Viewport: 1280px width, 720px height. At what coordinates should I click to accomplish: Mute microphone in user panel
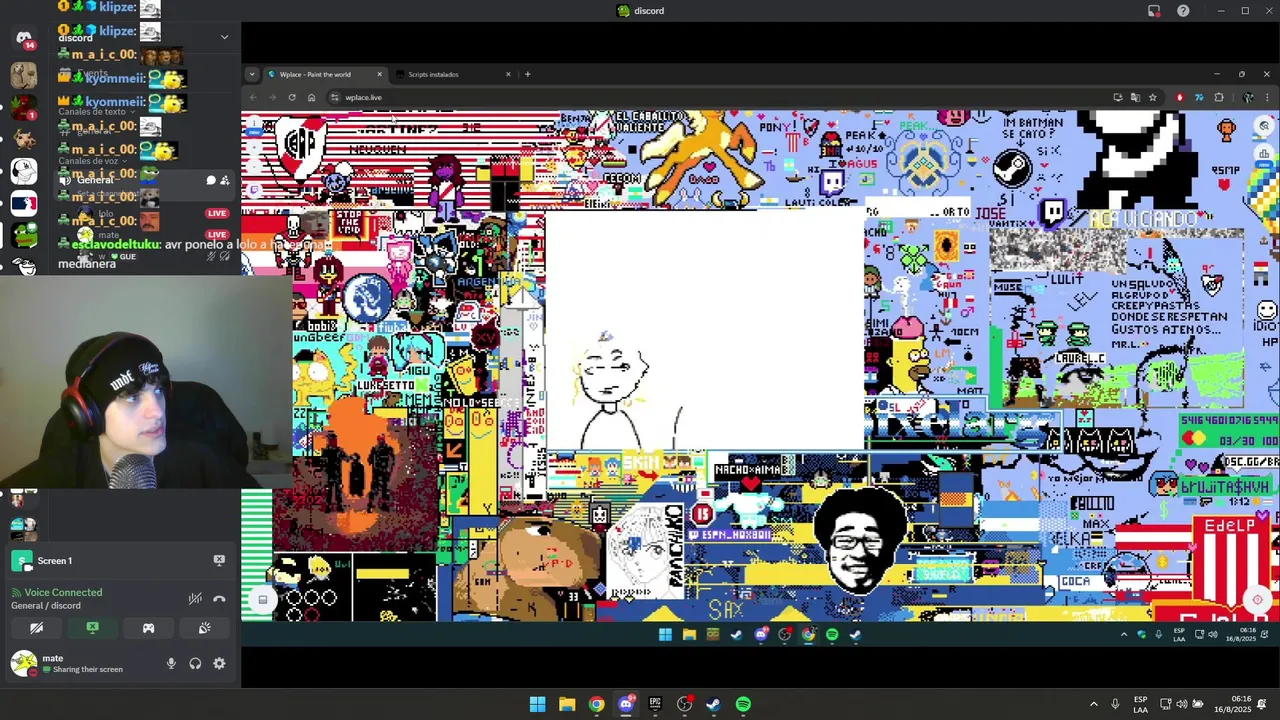(x=171, y=663)
